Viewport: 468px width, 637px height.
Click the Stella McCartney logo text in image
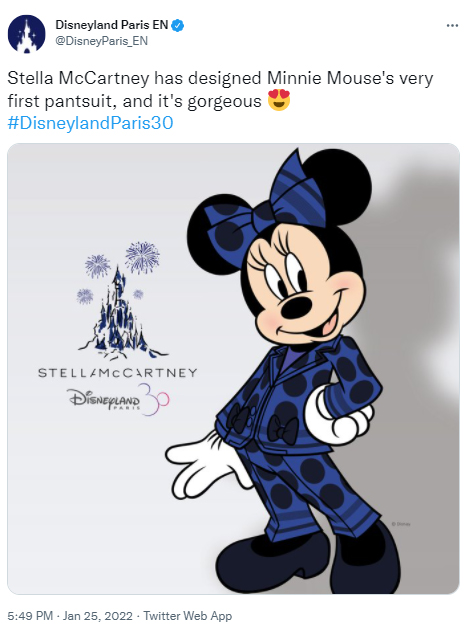pos(117,373)
